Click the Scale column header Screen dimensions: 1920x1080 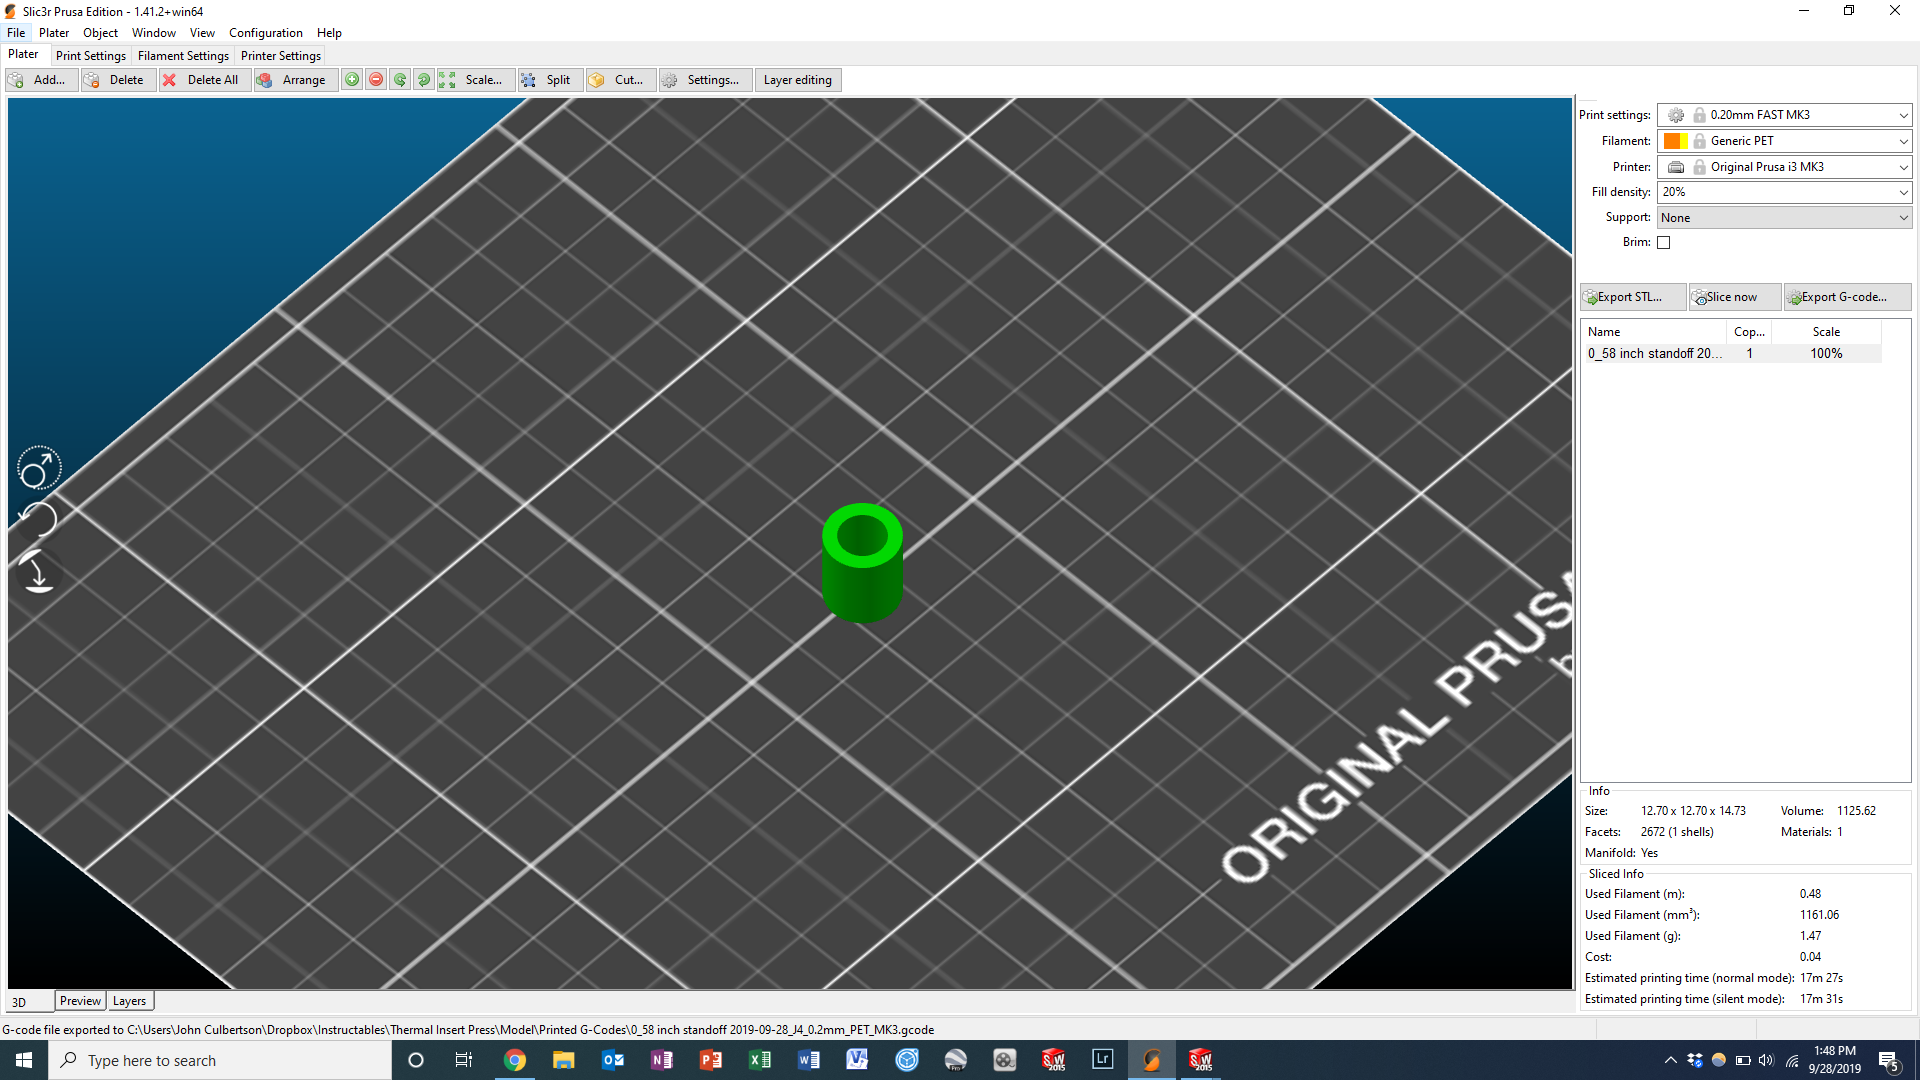[x=1826, y=332]
